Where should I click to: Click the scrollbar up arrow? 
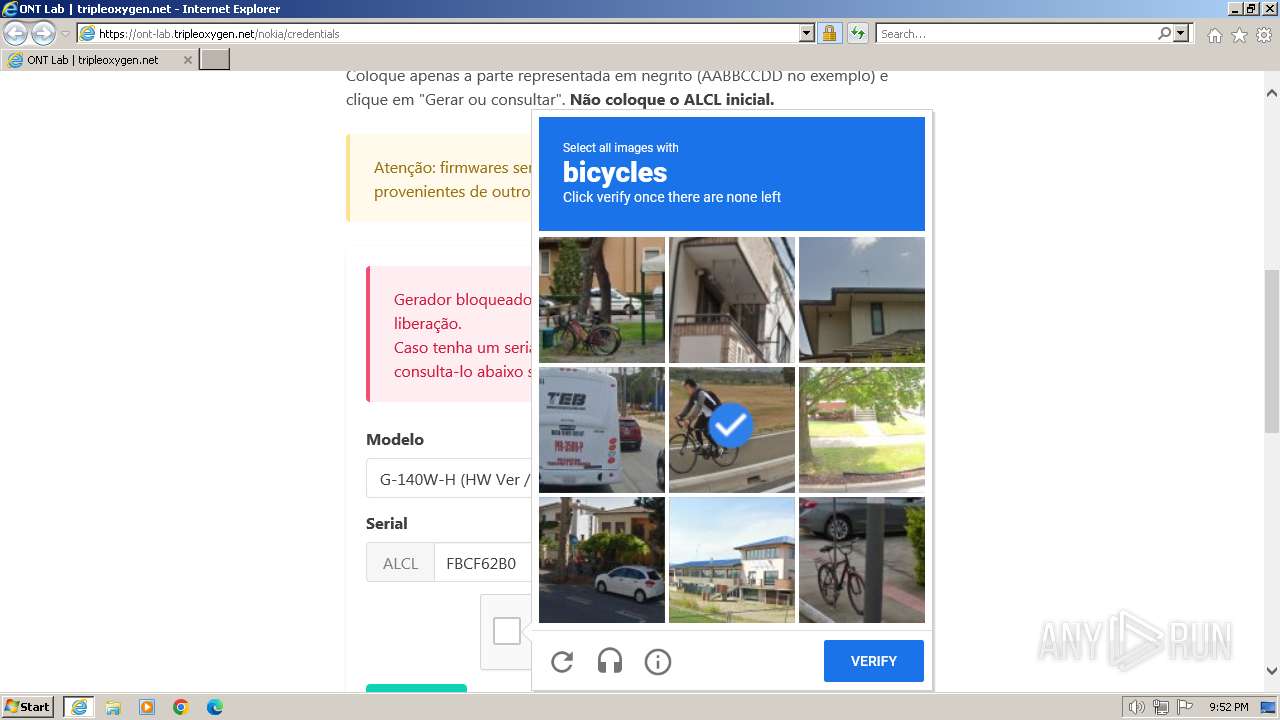click(x=1272, y=93)
